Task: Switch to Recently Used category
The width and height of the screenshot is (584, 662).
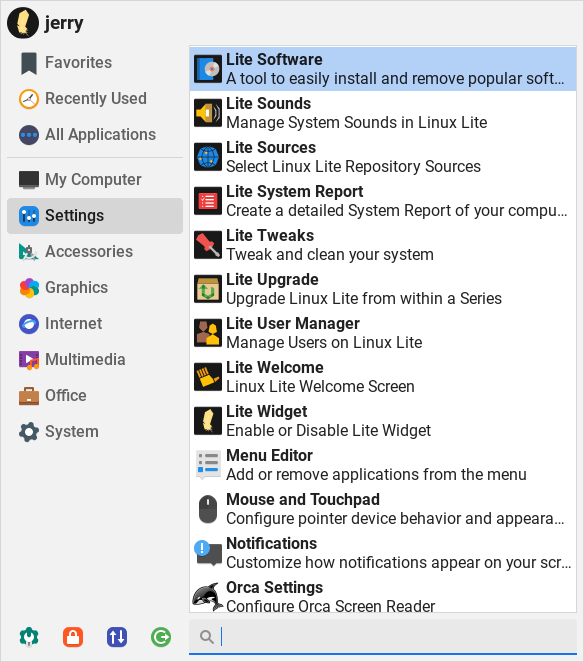Action: pyautogui.click(x=95, y=99)
